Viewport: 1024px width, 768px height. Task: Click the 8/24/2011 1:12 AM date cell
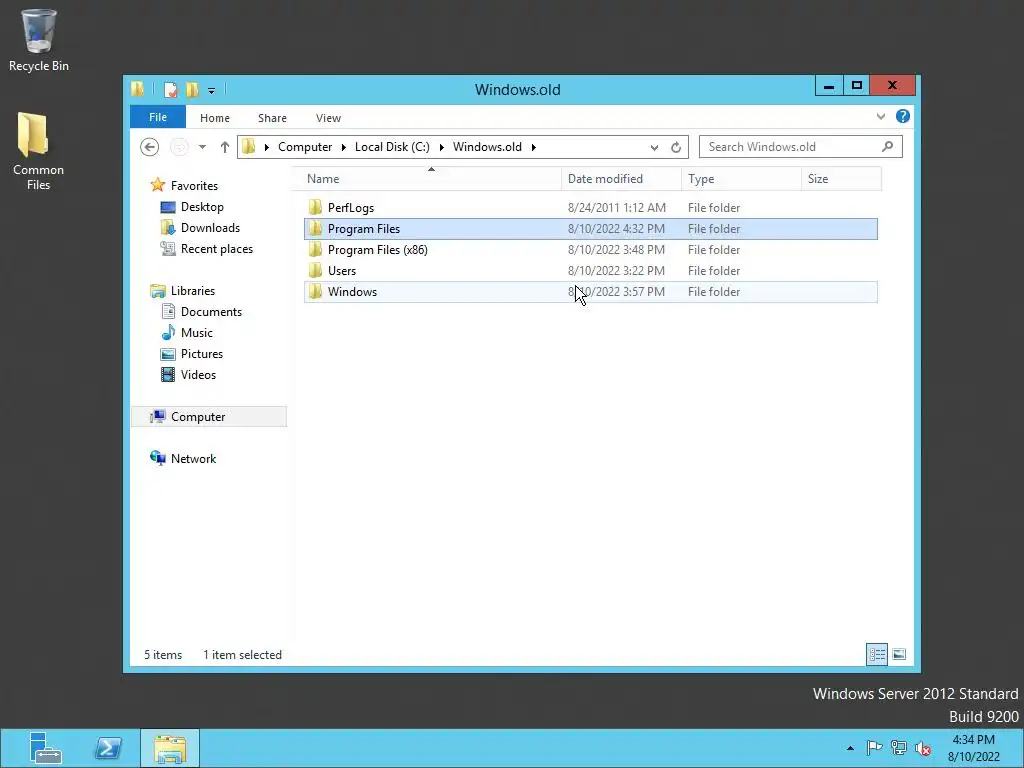click(x=616, y=208)
